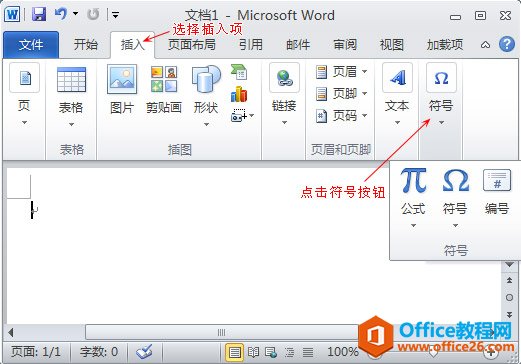
Task: Click the 页 (Pages) icon
Action: click(x=24, y=79)
